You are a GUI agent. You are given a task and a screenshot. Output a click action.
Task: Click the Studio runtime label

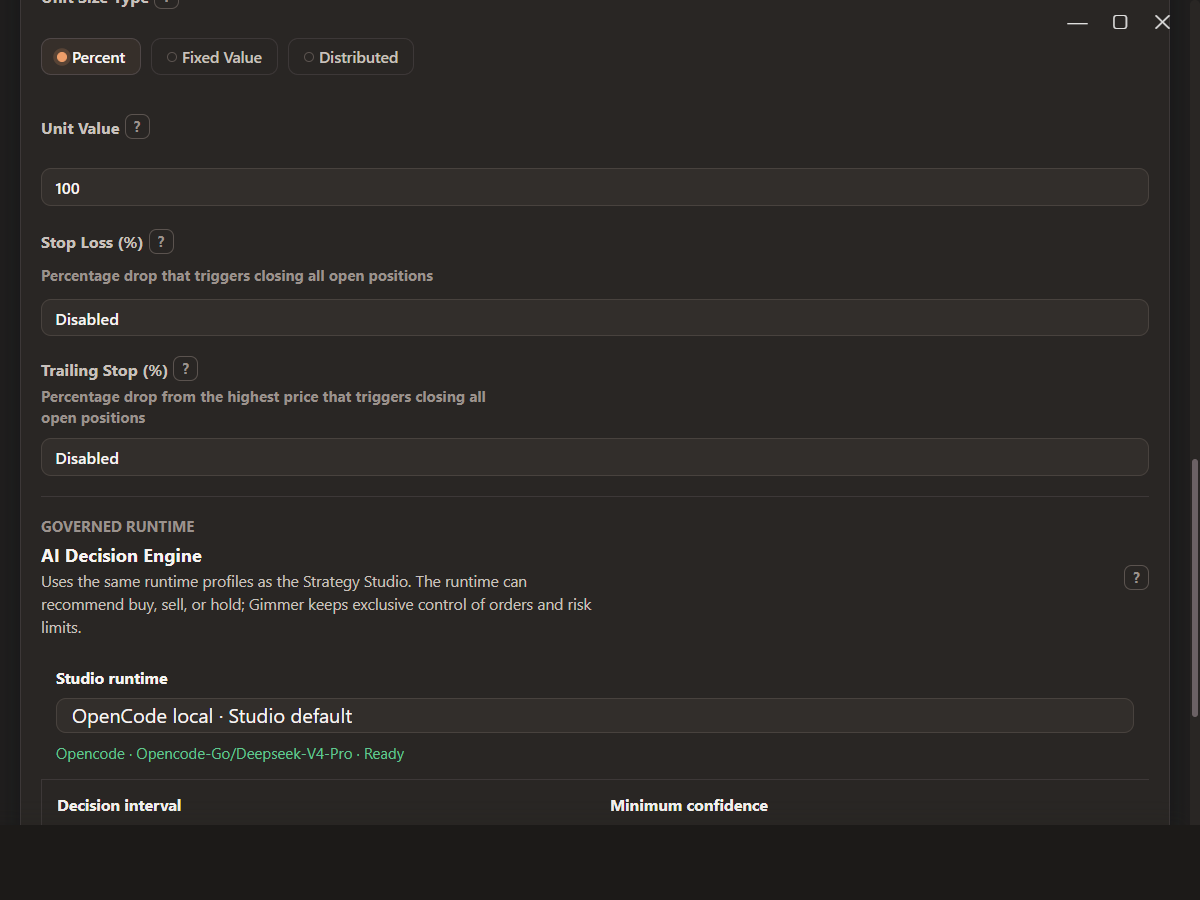tap(112, 679)
